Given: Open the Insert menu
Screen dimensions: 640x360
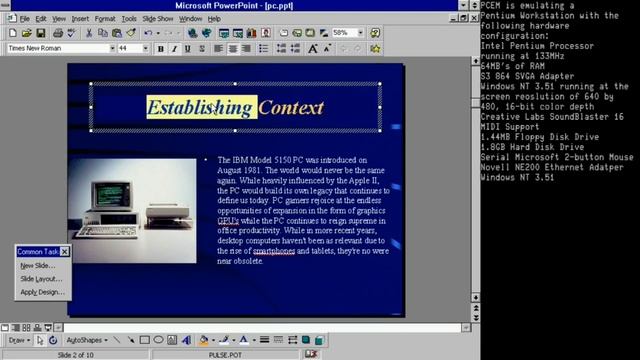Looking at the screenshot, I should tap(80, 19).
